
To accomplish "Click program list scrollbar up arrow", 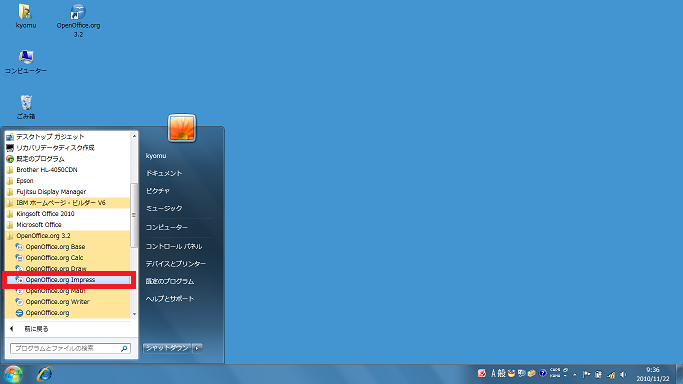I will [134, 136].
